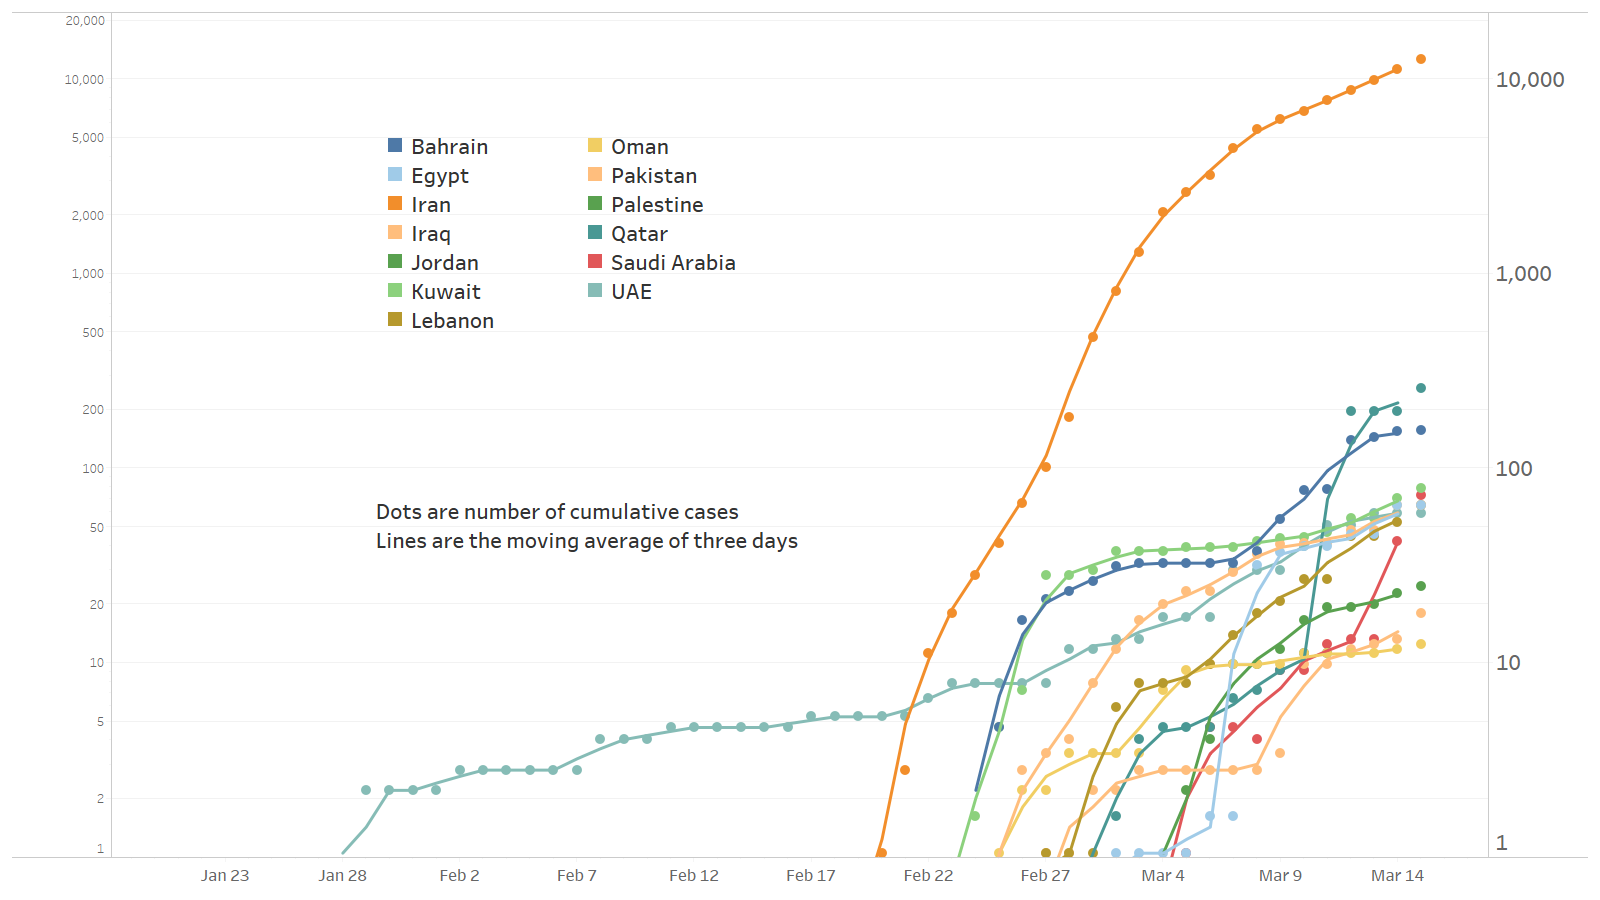Image resolution: width=1600 pixels, height=900 pixels.
Task: Click the 1,000 label on right axis
Action: [1523, 274]
